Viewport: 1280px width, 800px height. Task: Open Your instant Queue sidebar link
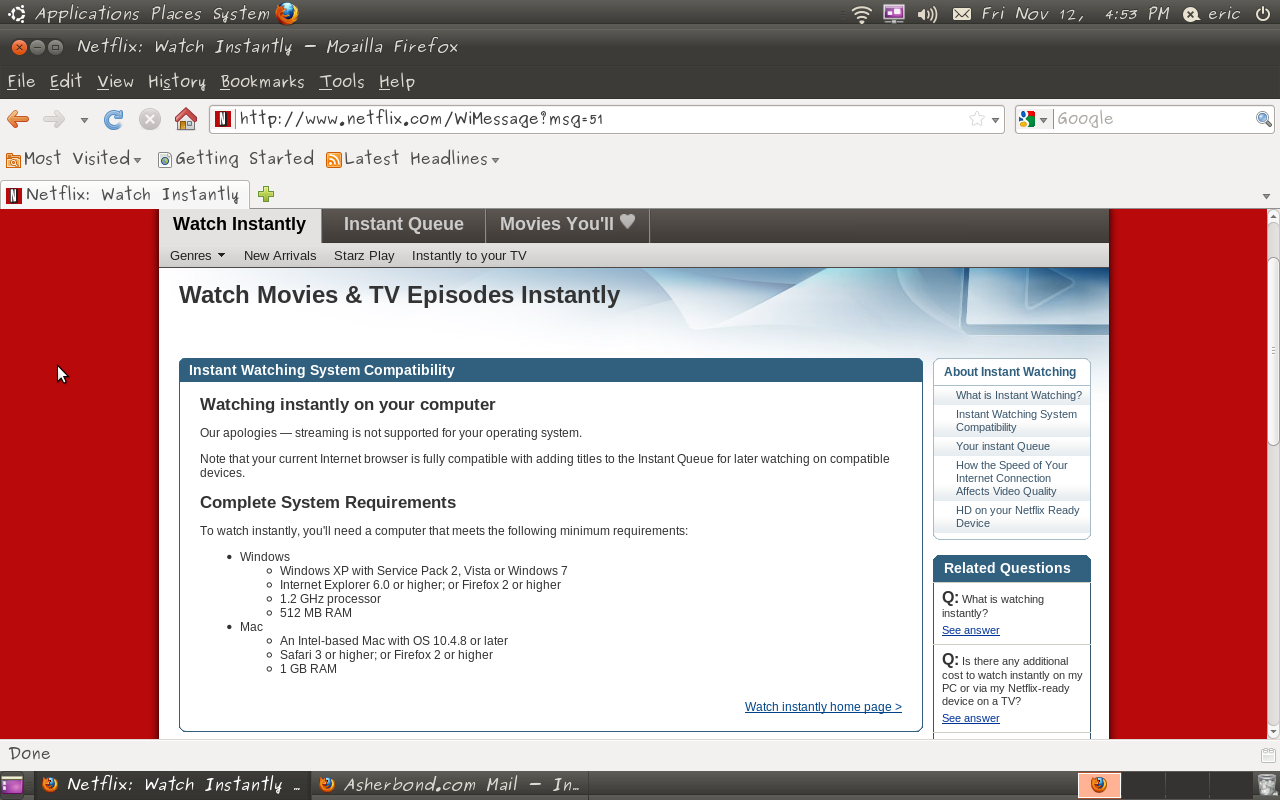pos(1002,446)
